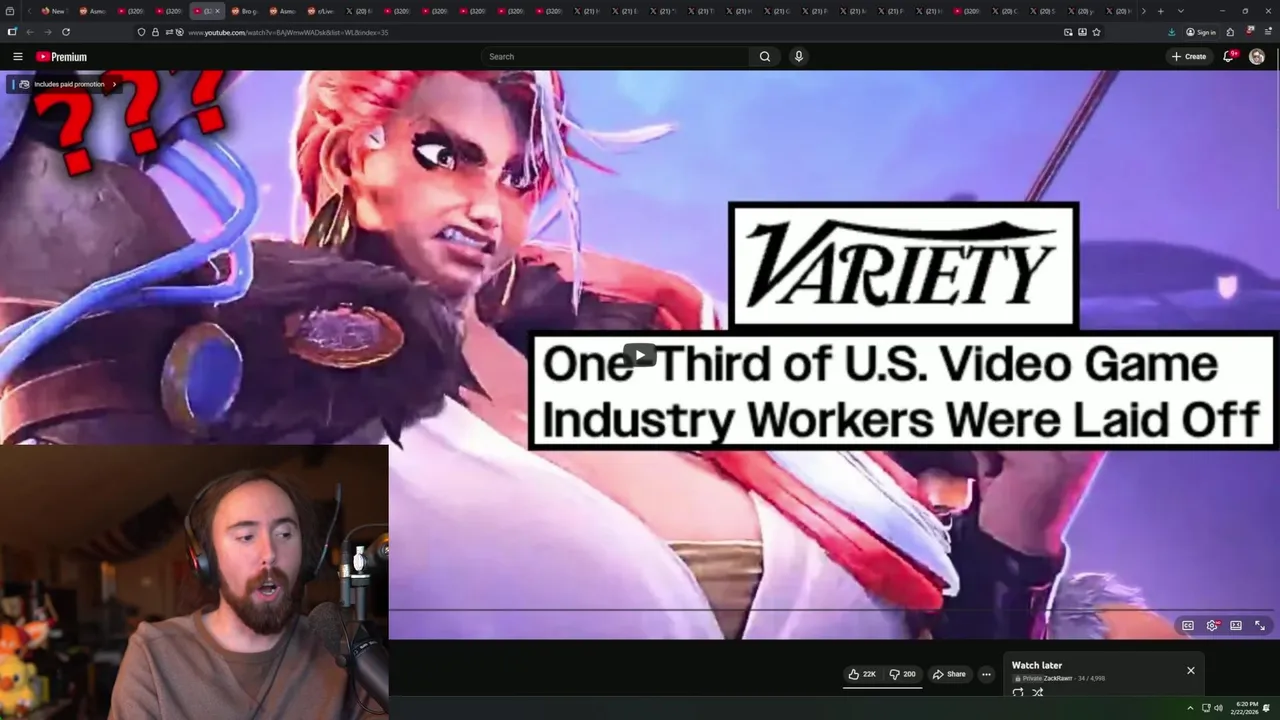Go to YouTube Premium home logo
The width and height of the screenshot is (1280, 720).
point(62,57)
